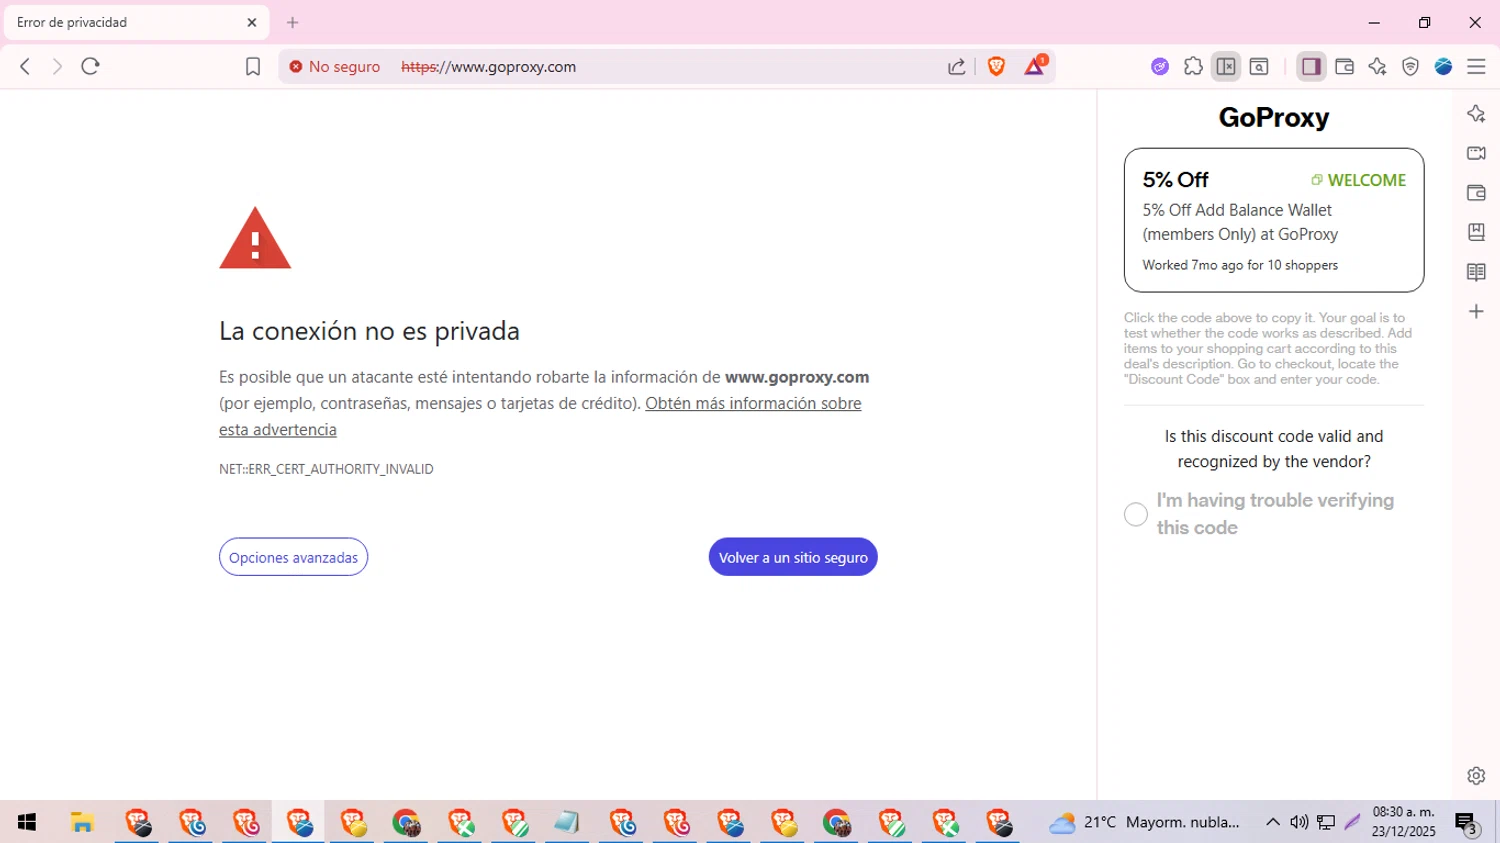Image resolution: width=1500 pixels, height=843 pixels.
Task: Click the 'Opciones avanzadas' button
Action: (293, 557)
